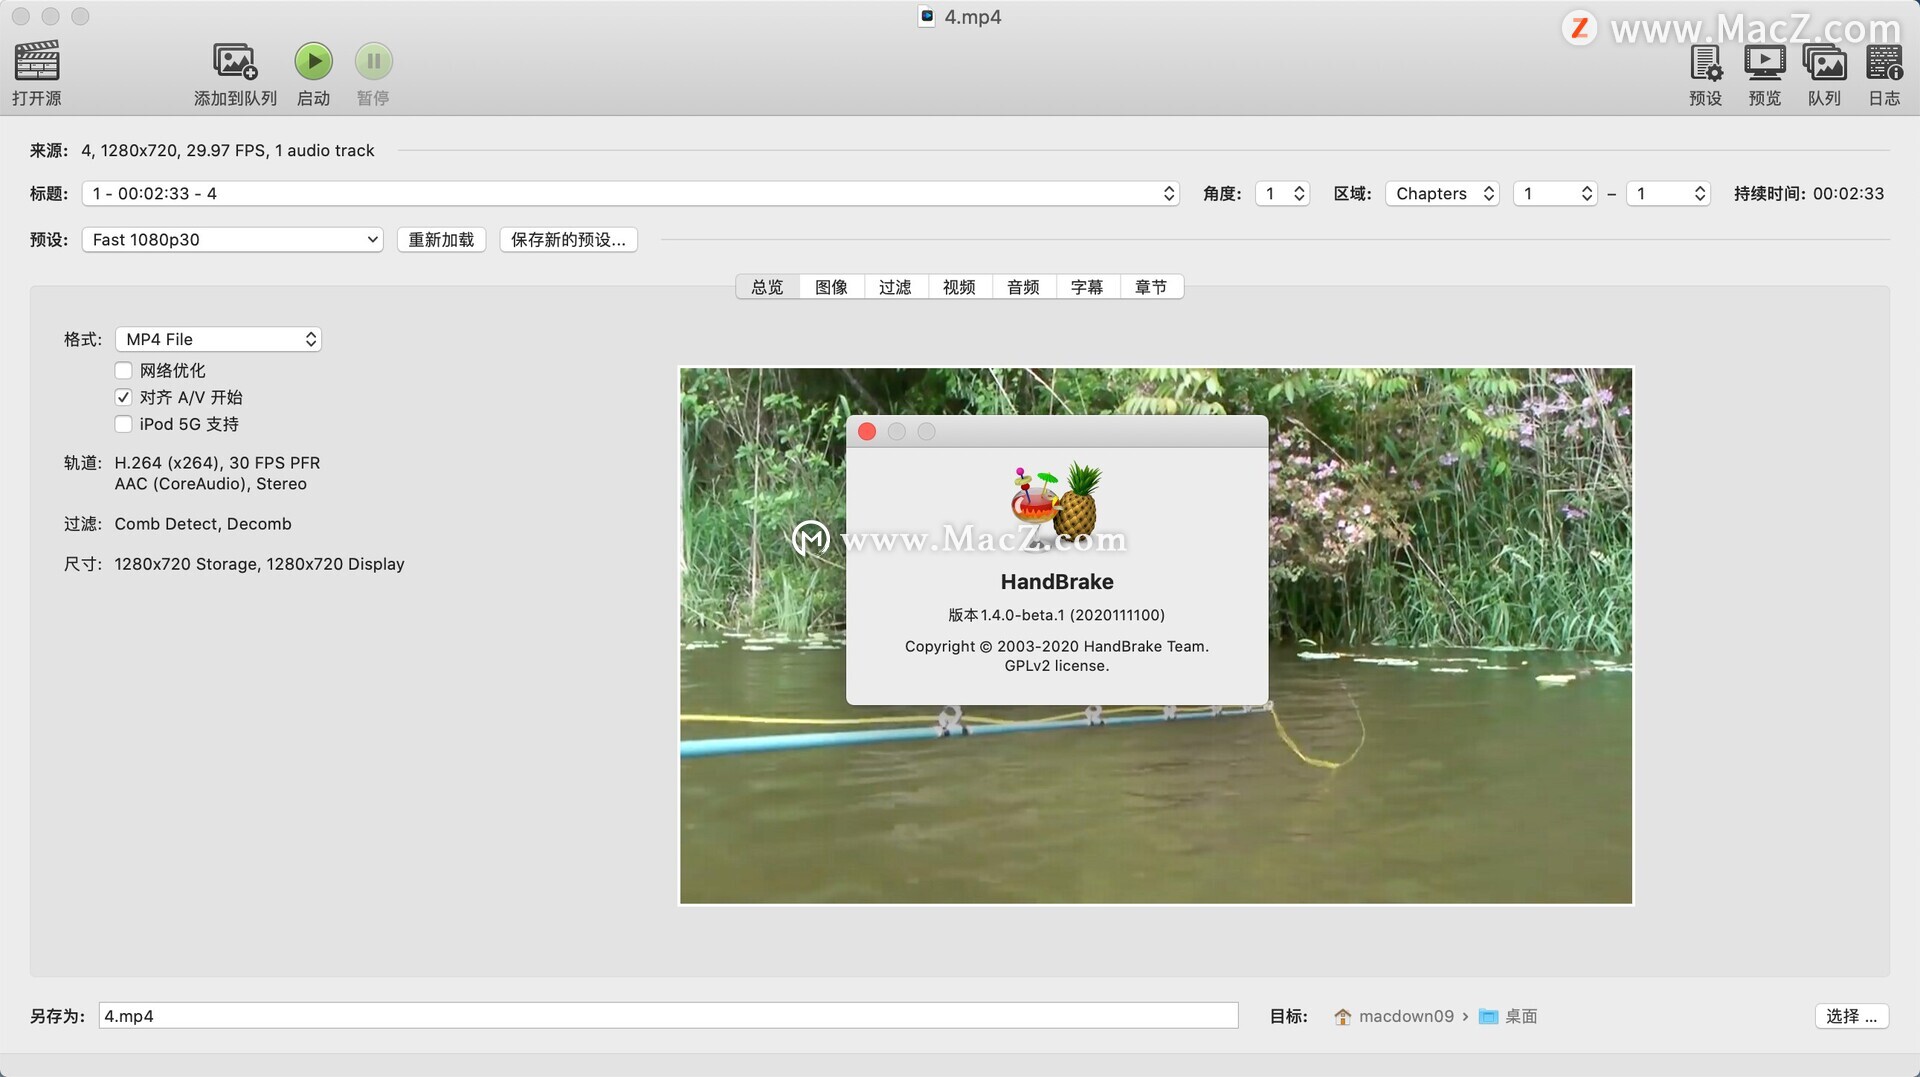Switch to the Dimensions (图像) tab
This screenshot has height=1077, width=1920.
tap(831, 287)
